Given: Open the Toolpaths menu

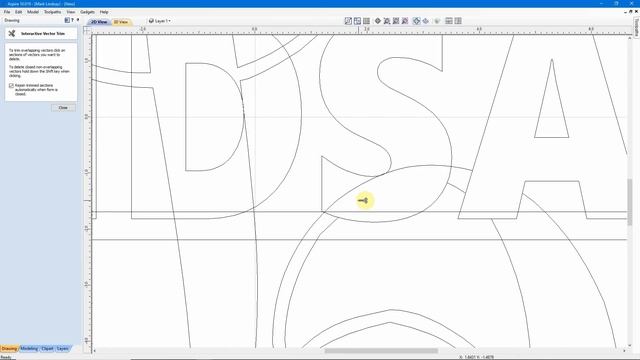Looking at the screenshot, I should click(53, 12).
